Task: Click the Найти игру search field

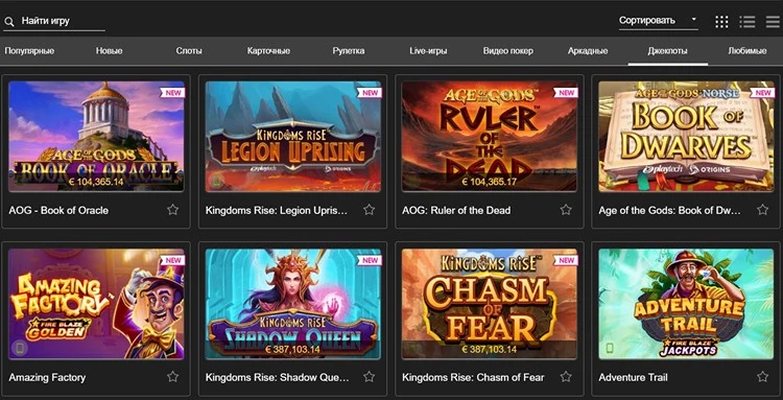Action: [60, 21]
